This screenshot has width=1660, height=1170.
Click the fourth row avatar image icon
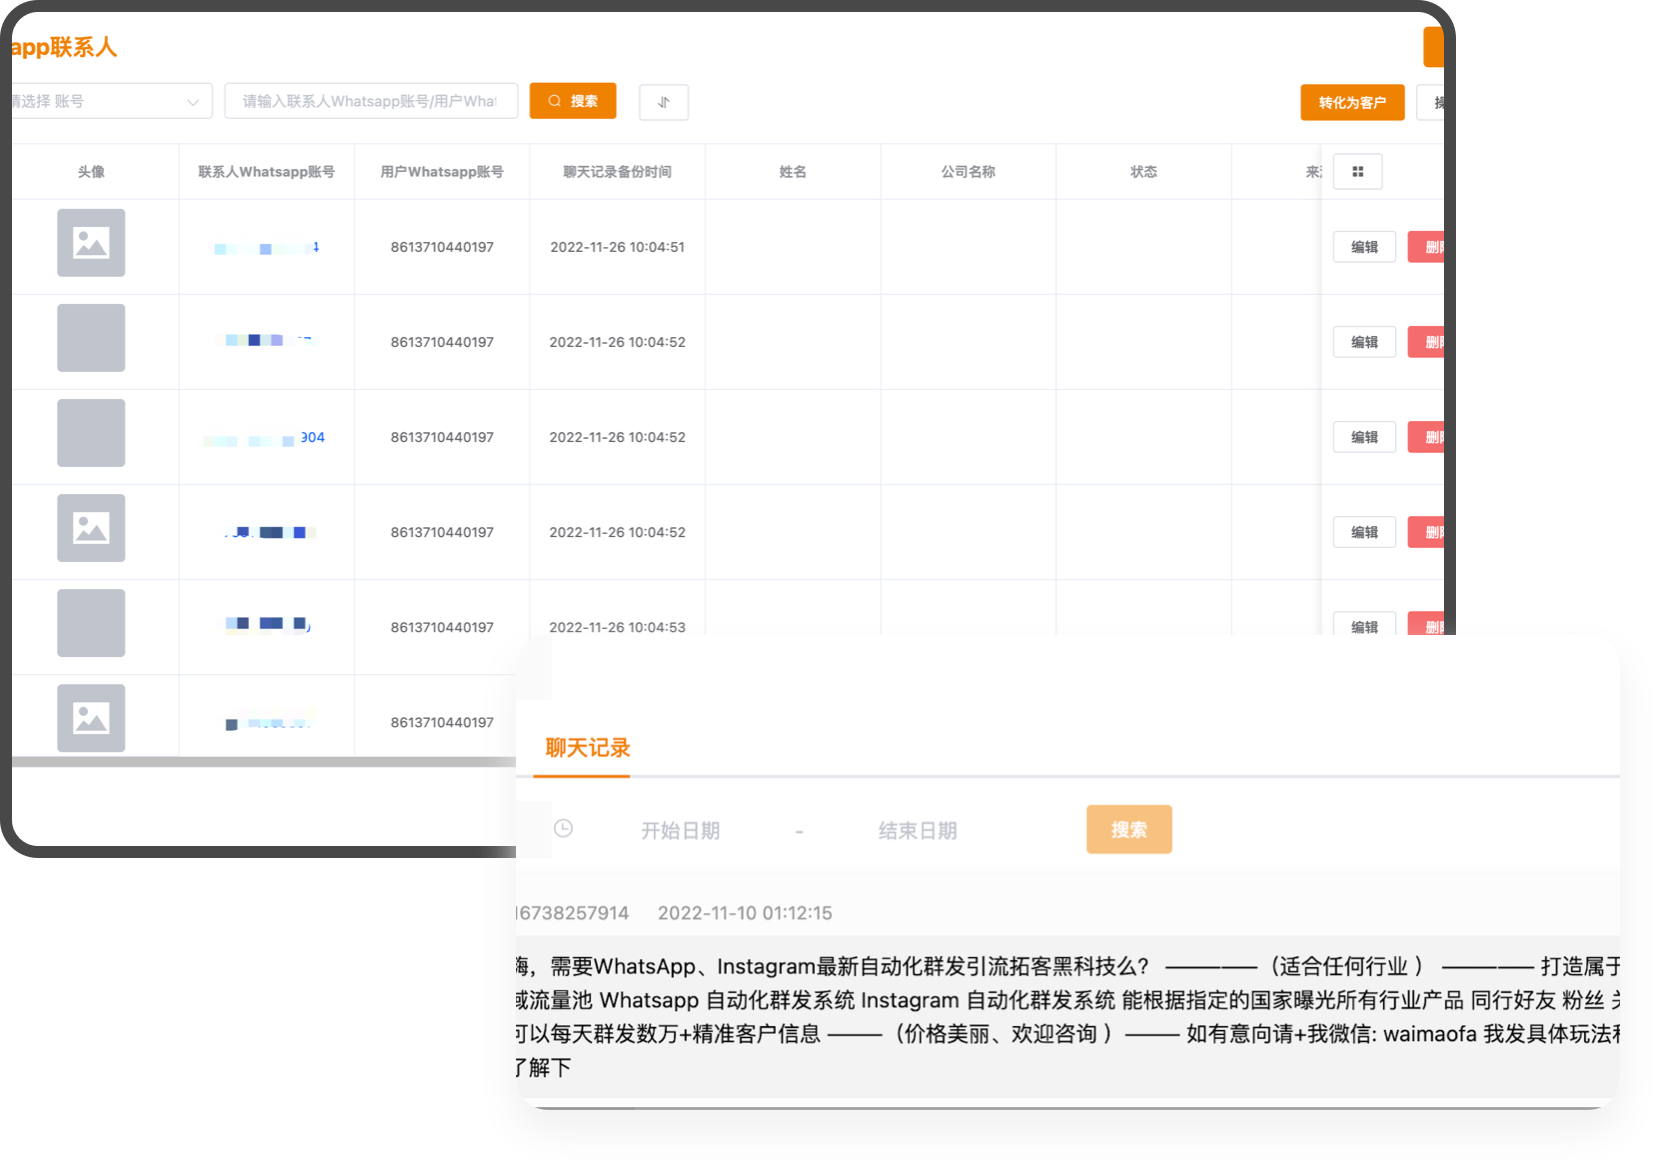coord(91,528)
